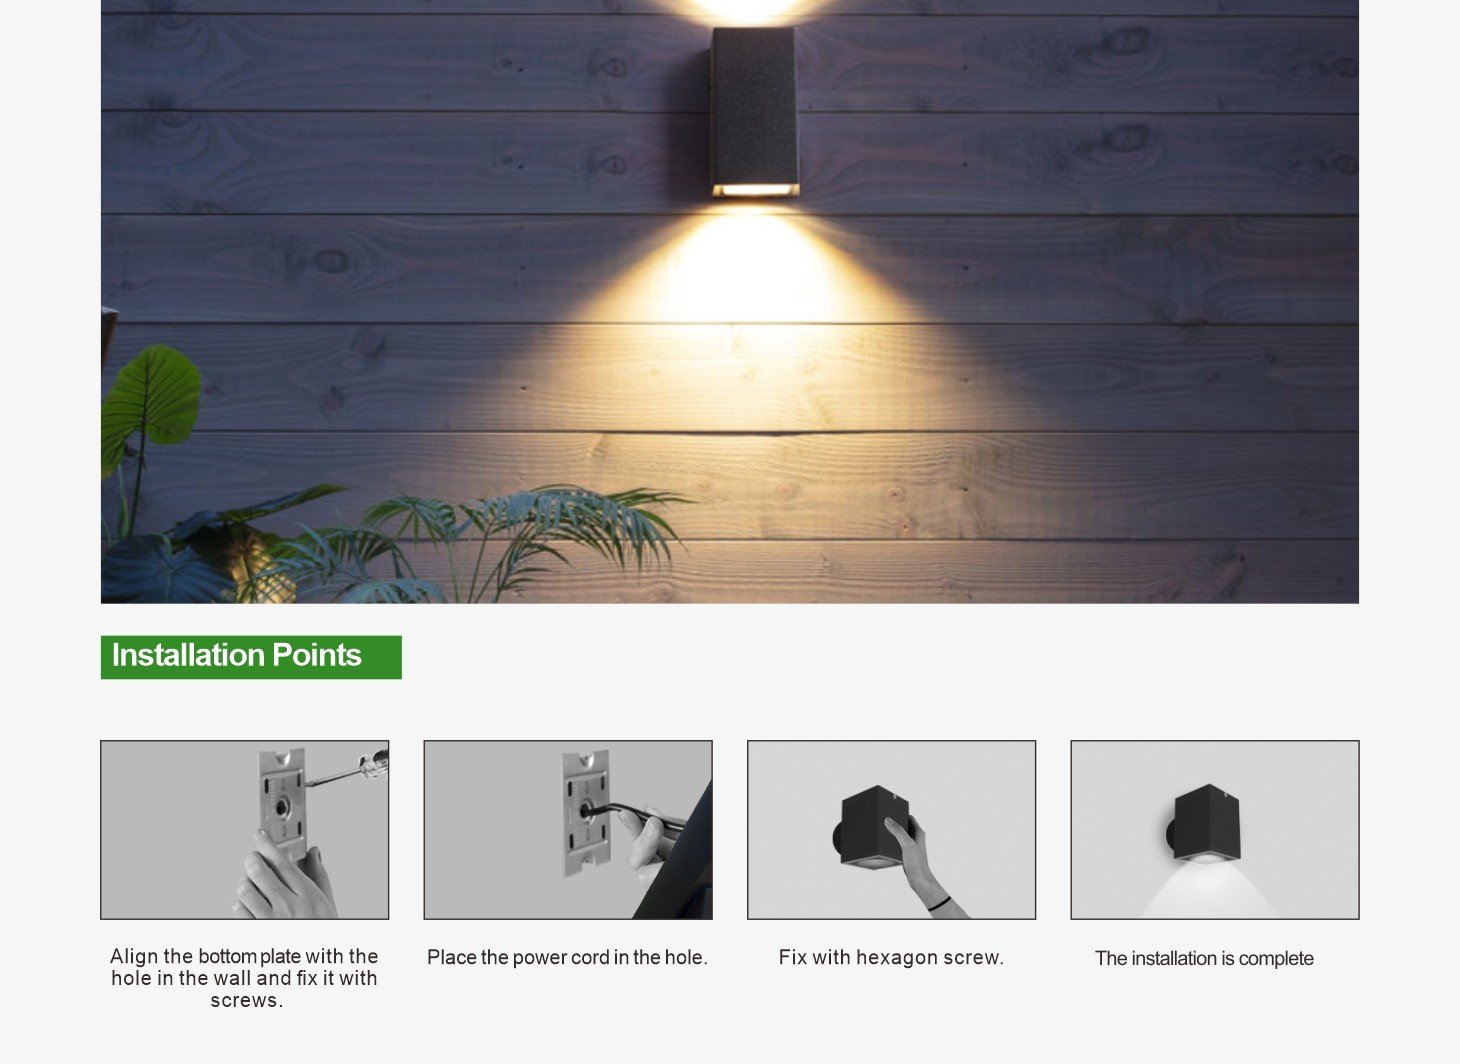Click the wall lamp fixture in main photo
Viewport: 1460px width, 1064px height.
pos(754,111)
